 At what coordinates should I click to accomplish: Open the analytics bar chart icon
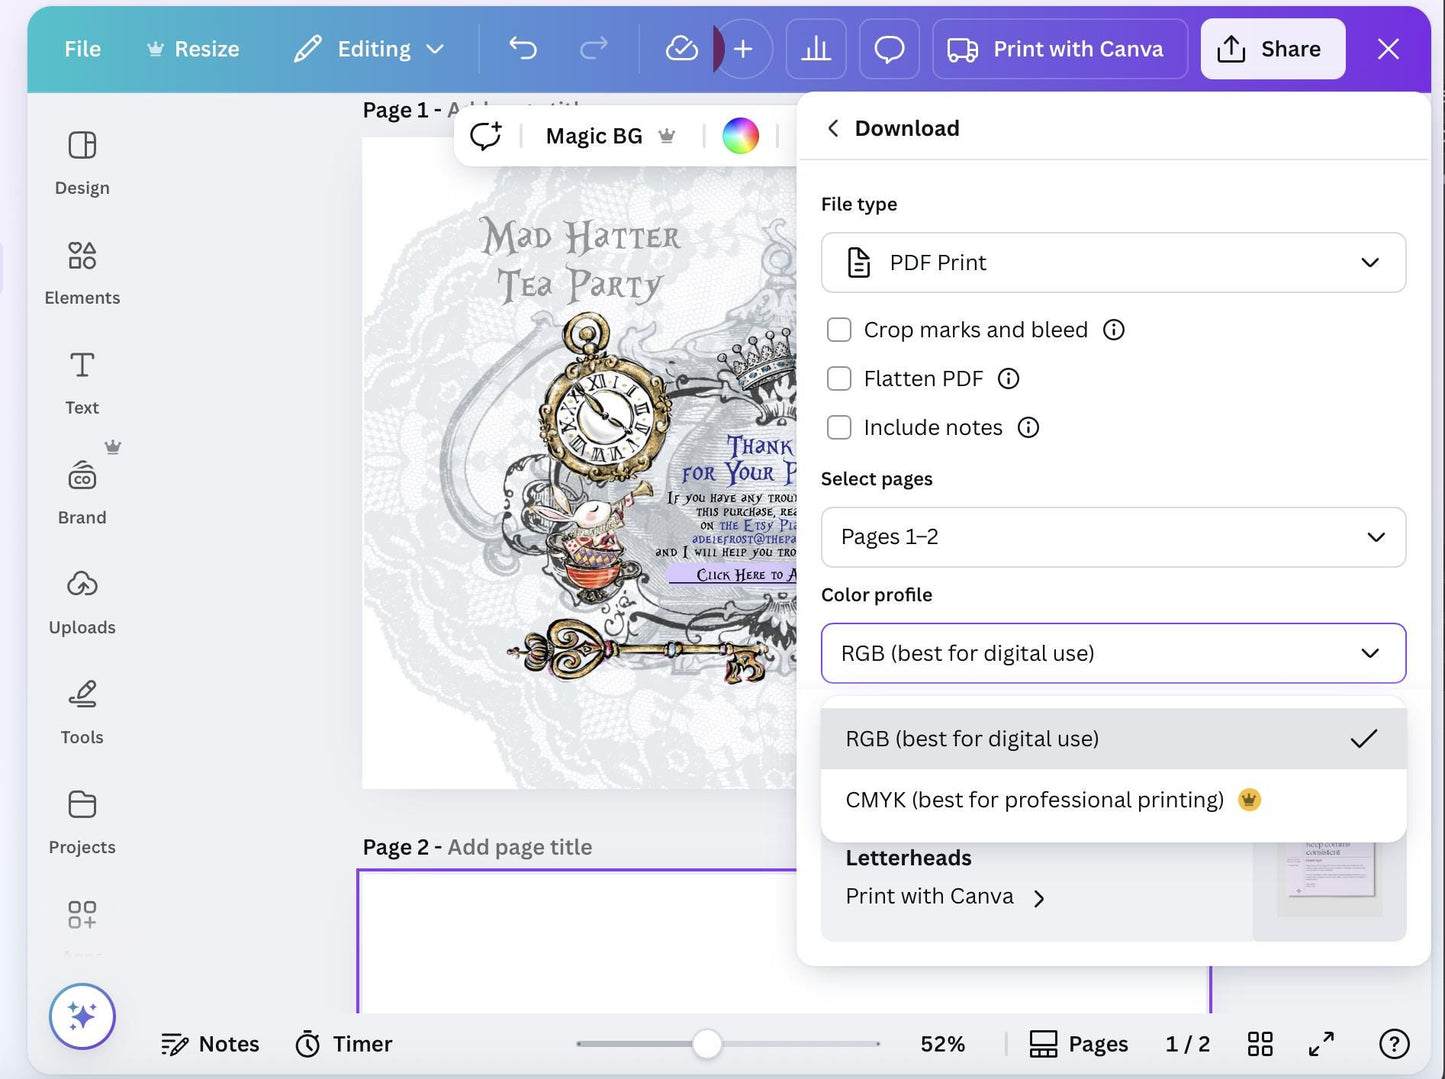tap(816, 48)
